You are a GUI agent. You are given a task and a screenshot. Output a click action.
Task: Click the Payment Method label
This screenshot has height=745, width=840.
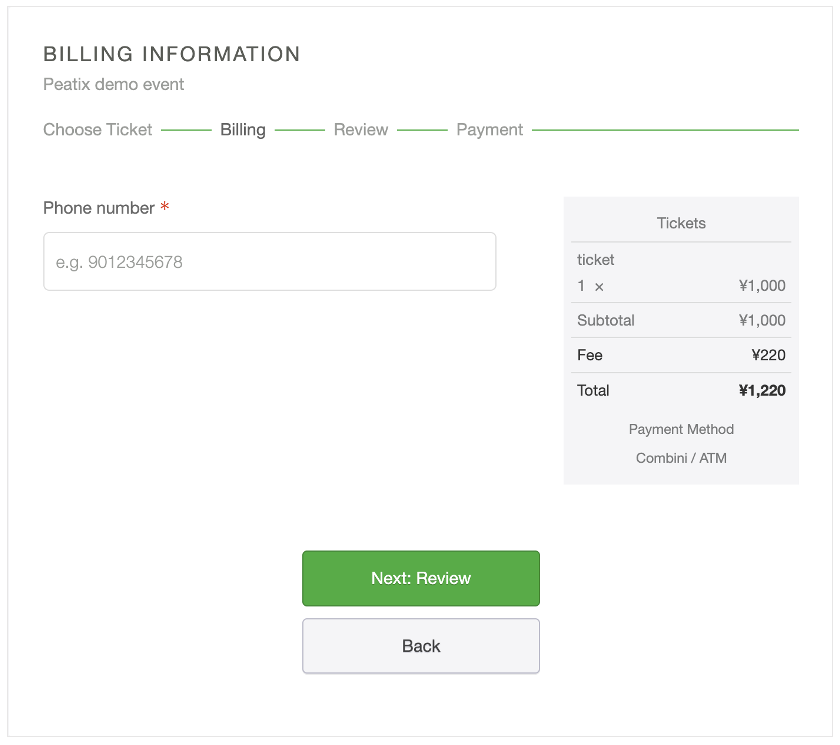pyautogui.click(x=681, y=429)
